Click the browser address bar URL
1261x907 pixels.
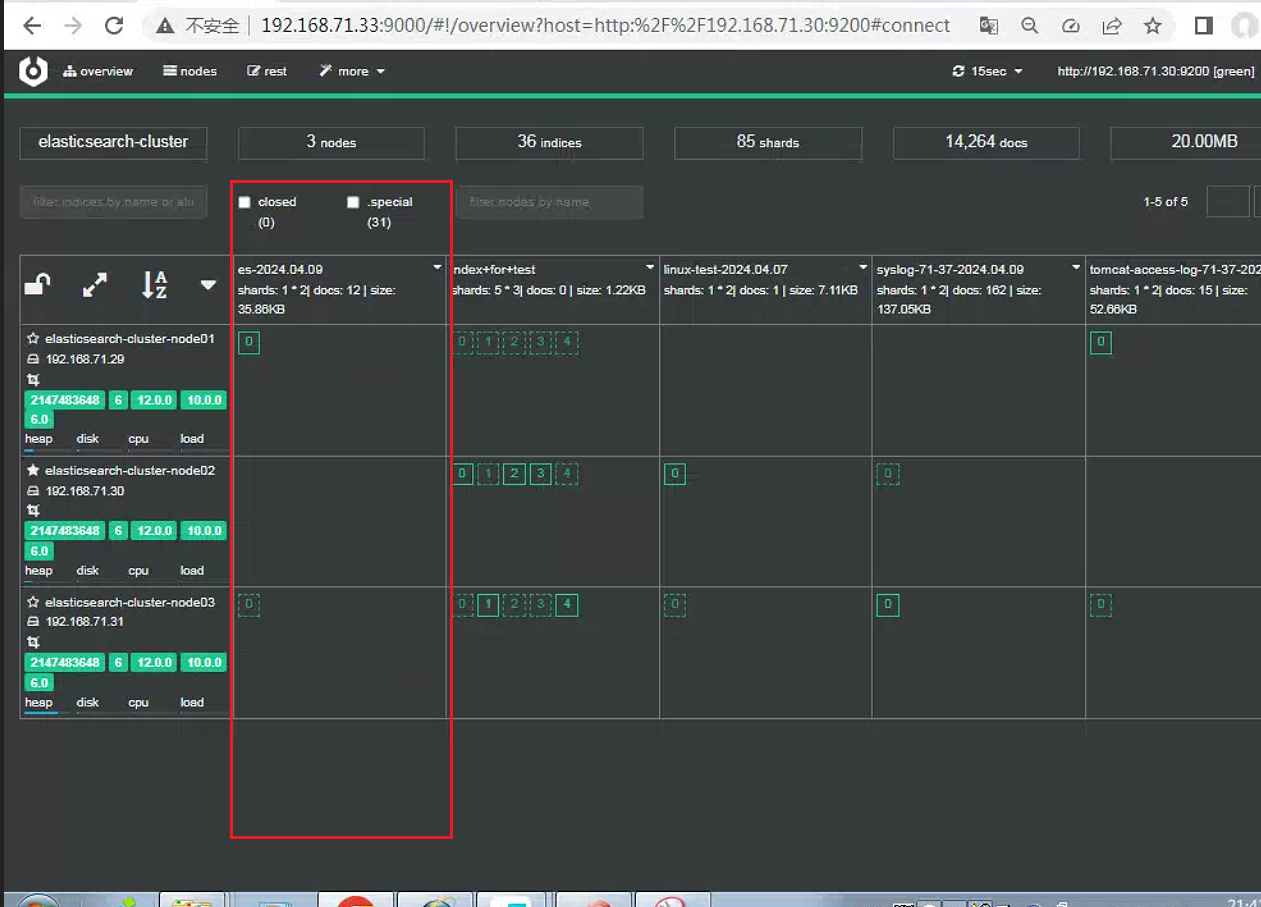tap(605, 26)
